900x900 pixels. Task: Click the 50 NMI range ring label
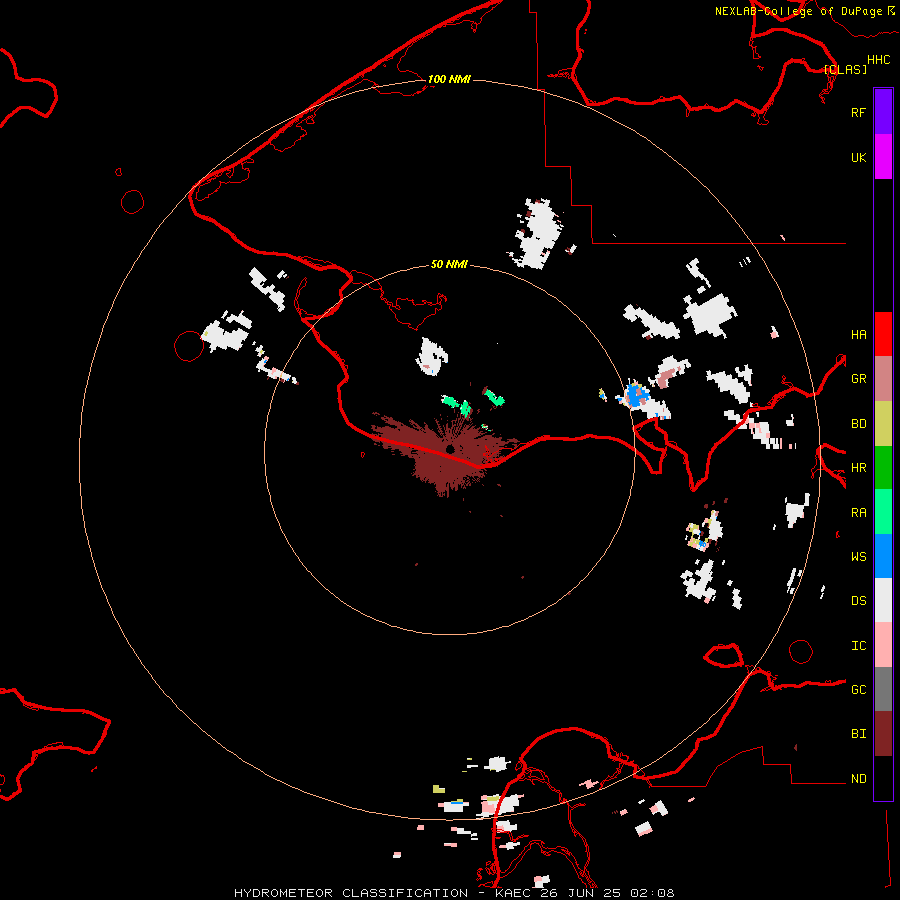coord(449,264)
